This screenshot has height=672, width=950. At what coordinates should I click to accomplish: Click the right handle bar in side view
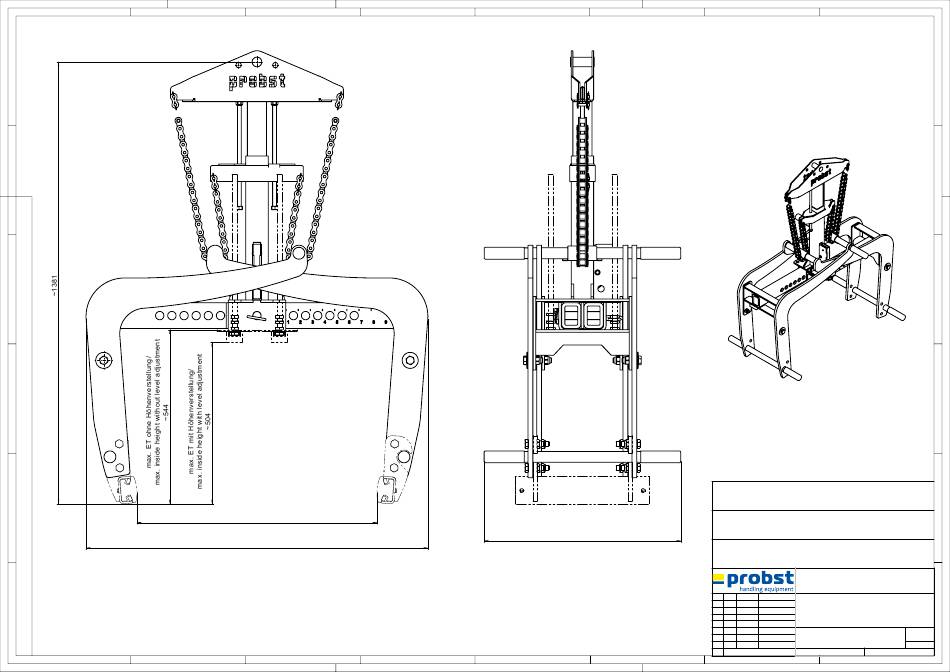coord(660,253)
